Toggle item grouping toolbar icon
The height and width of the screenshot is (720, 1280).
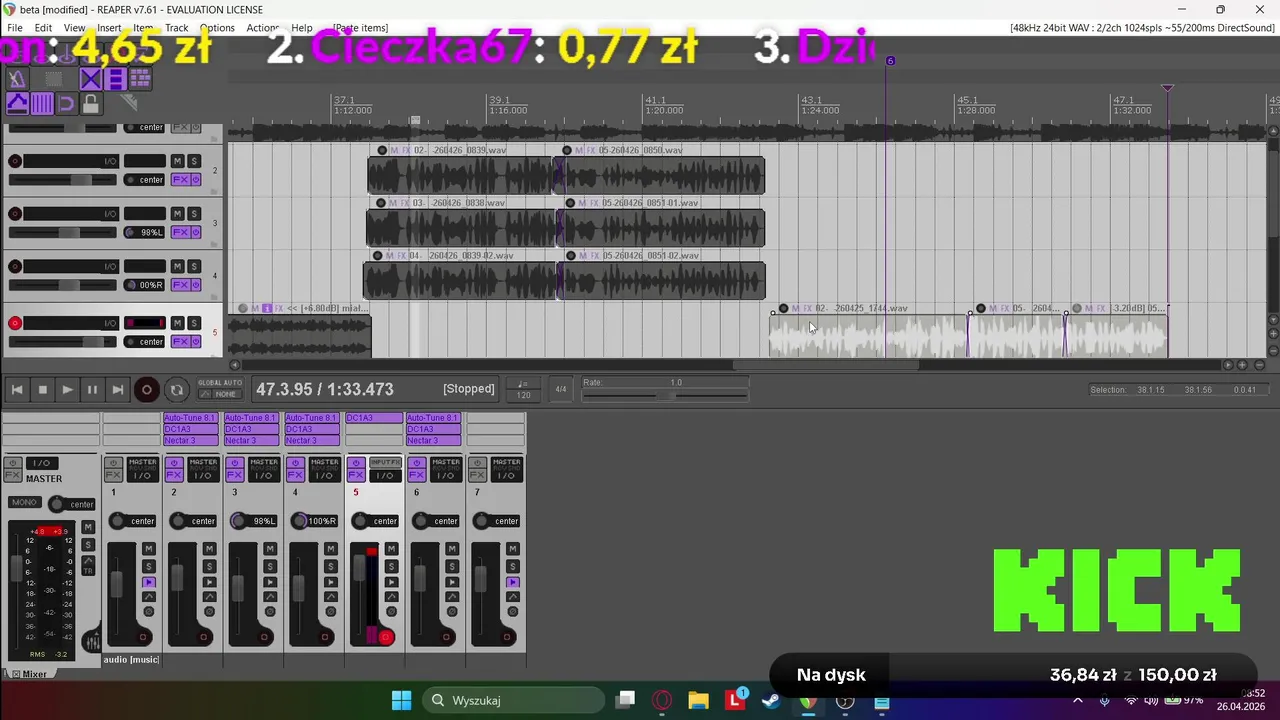click(115, 79)
